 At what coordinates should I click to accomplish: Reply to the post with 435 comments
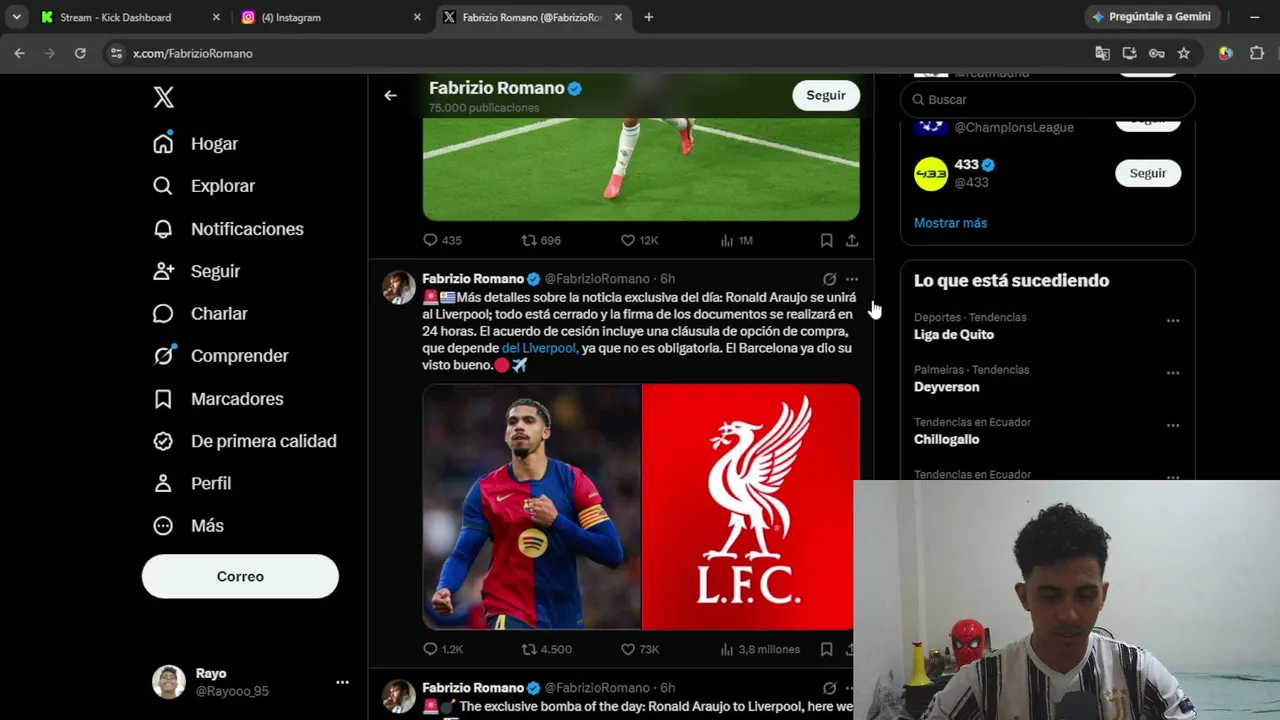pos(442,240)
